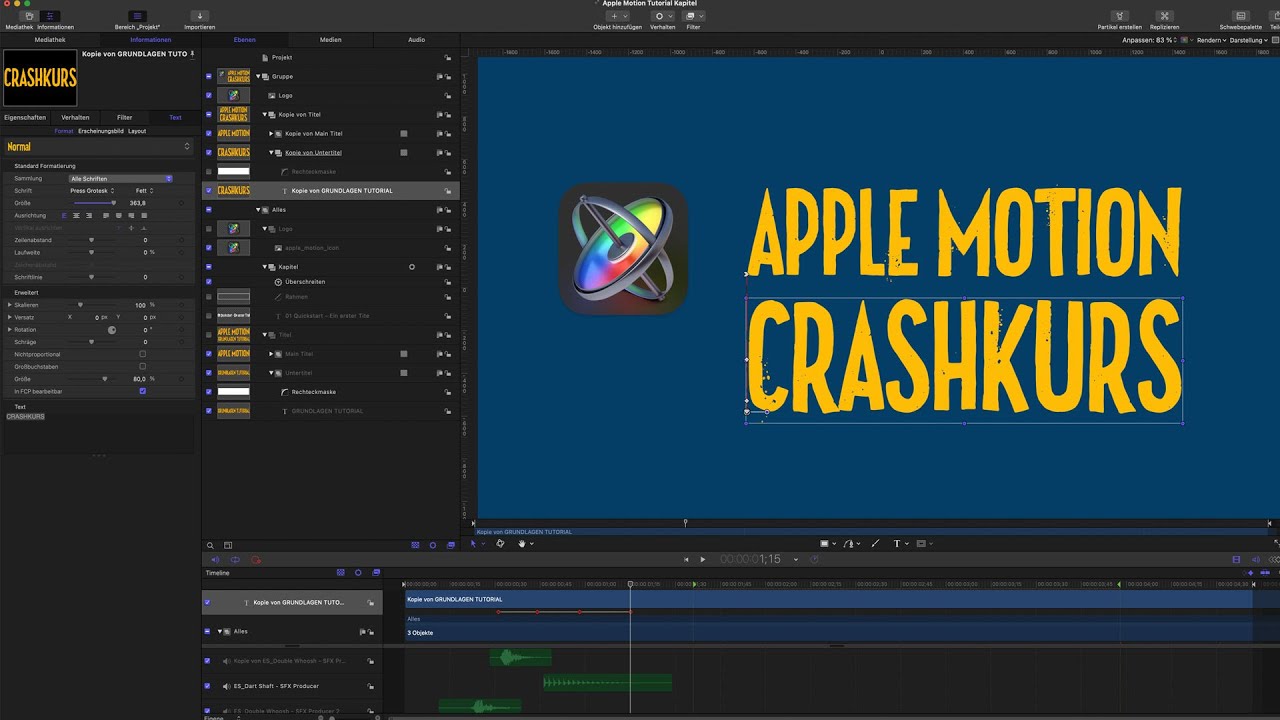Toggle visibility of Kopie von Untertitel
This screenshot has height=720, width=1280.
[x=209, y=152]
